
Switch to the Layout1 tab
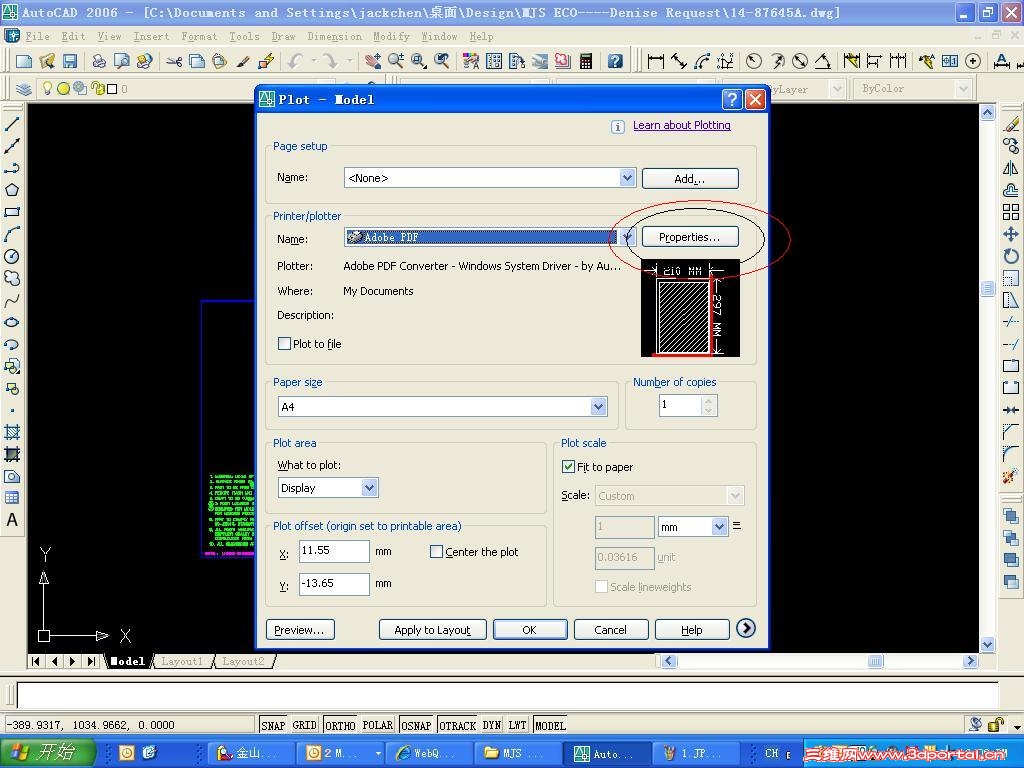(182, 661)
